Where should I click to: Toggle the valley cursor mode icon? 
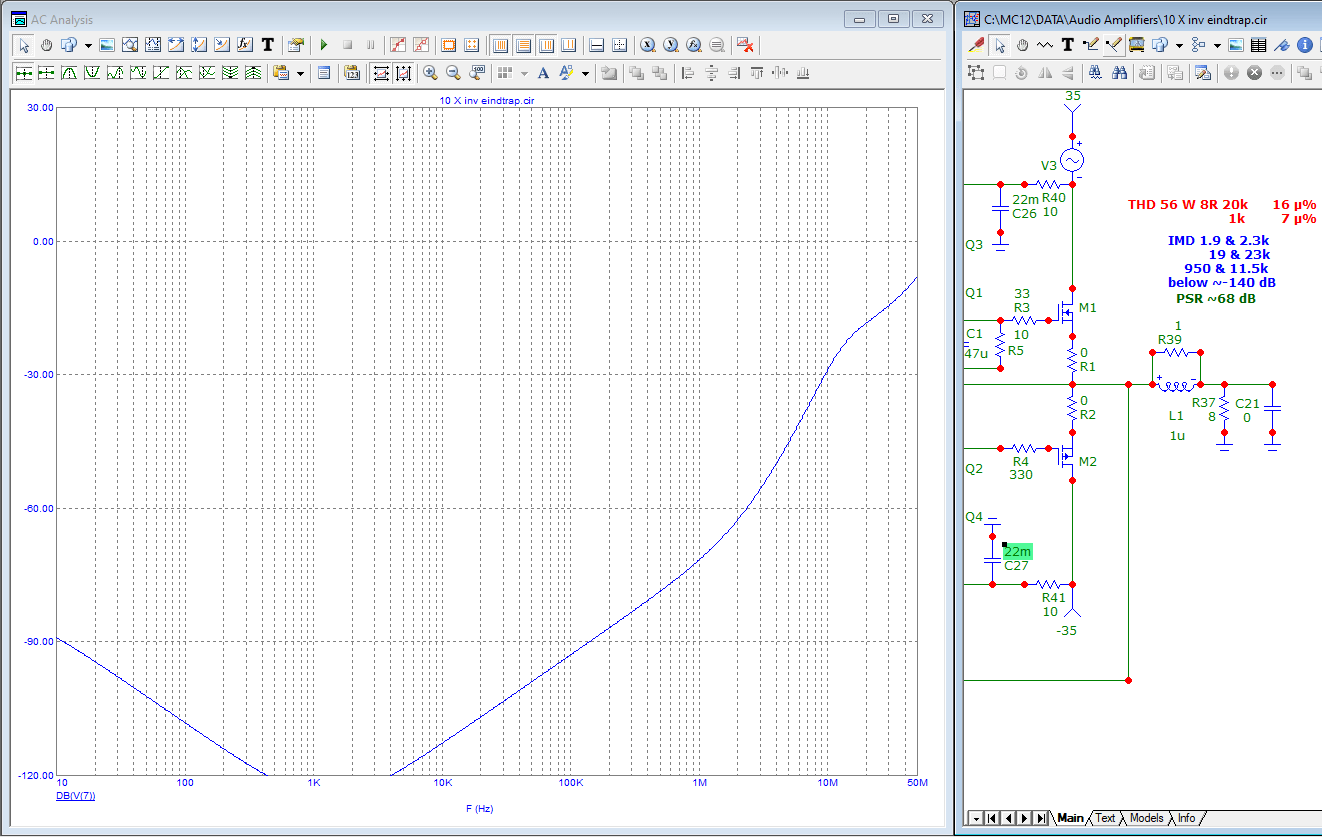pyautogui.click(x=92, y=73)
